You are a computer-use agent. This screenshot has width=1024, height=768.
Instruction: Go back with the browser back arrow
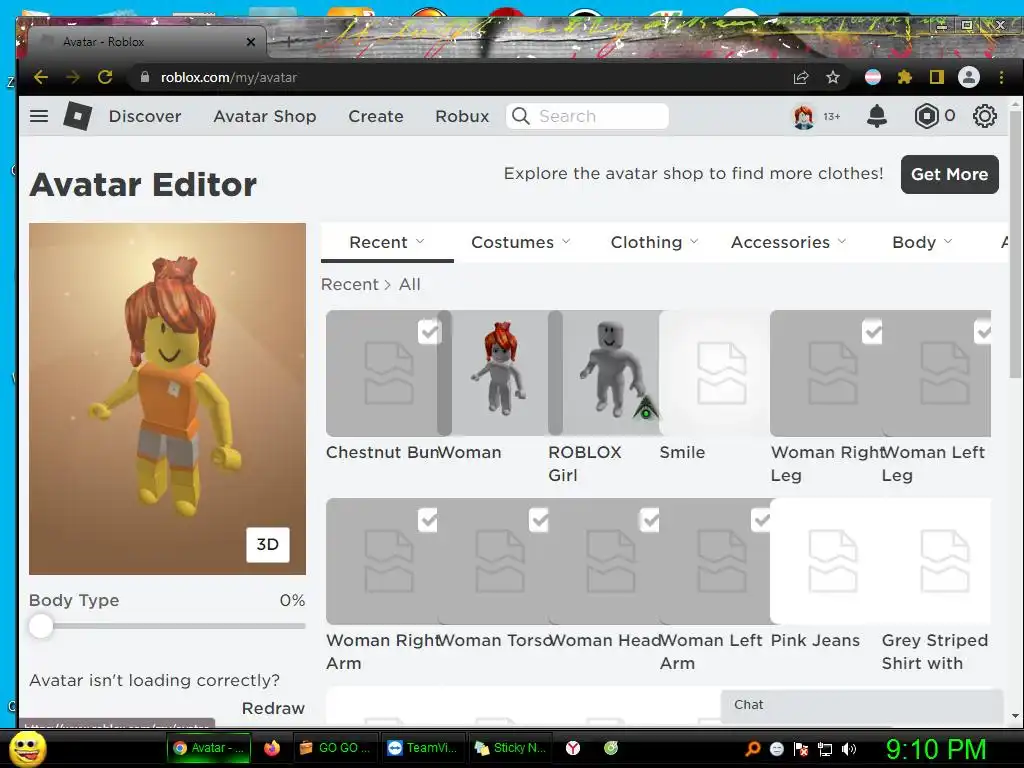click(x=41, y=78)
